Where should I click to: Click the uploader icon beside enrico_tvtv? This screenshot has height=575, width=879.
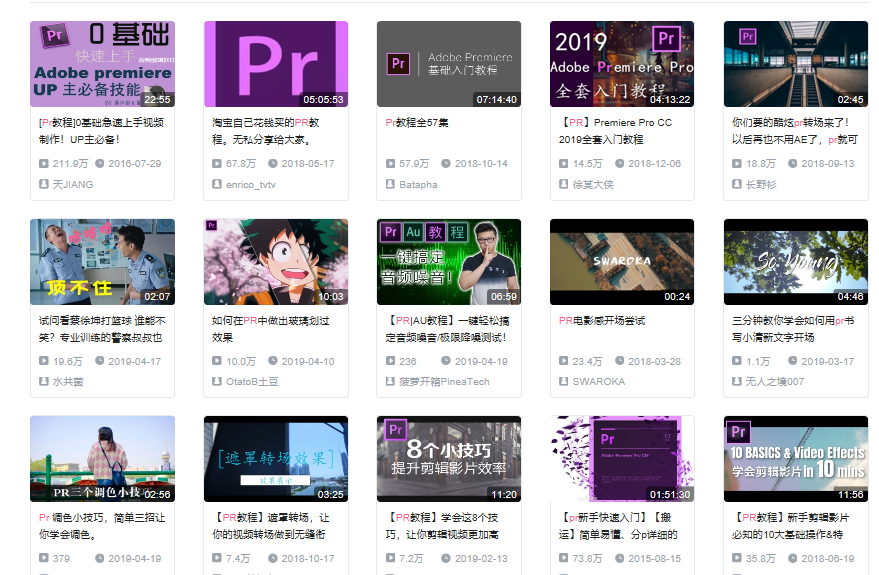pyautogui.click(x=217, y=184)
